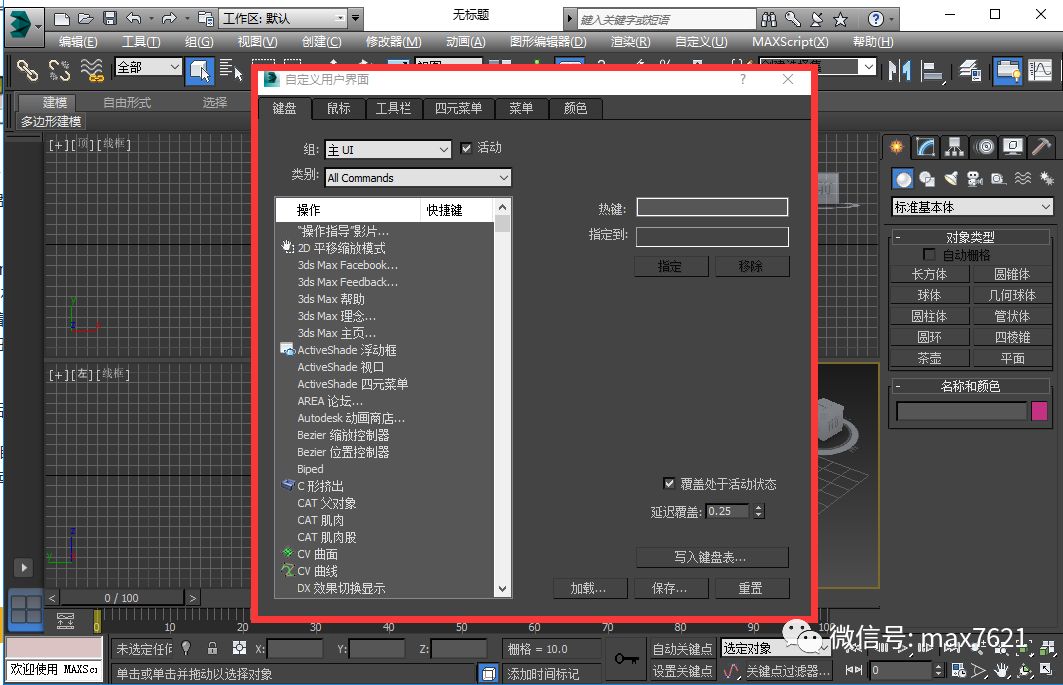Collapse the 对象类型 rollout

tap(969, 237)
